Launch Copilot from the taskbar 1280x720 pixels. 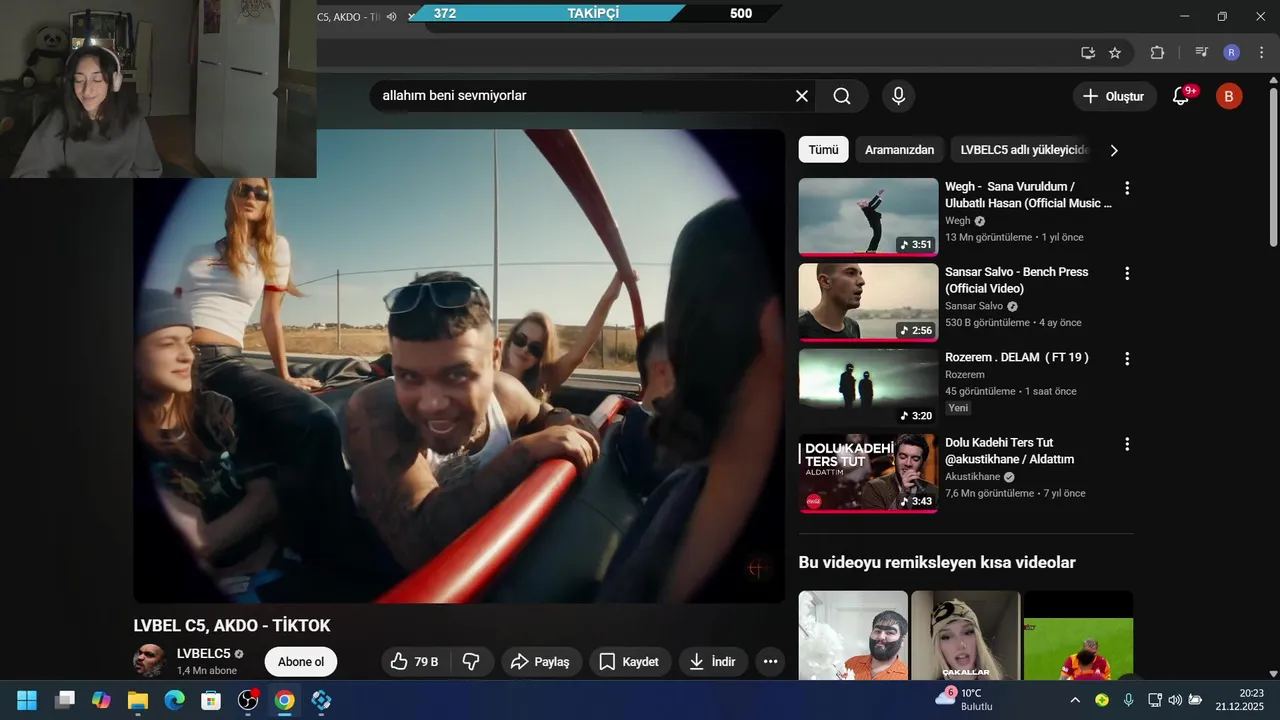(x=101, y=700)
